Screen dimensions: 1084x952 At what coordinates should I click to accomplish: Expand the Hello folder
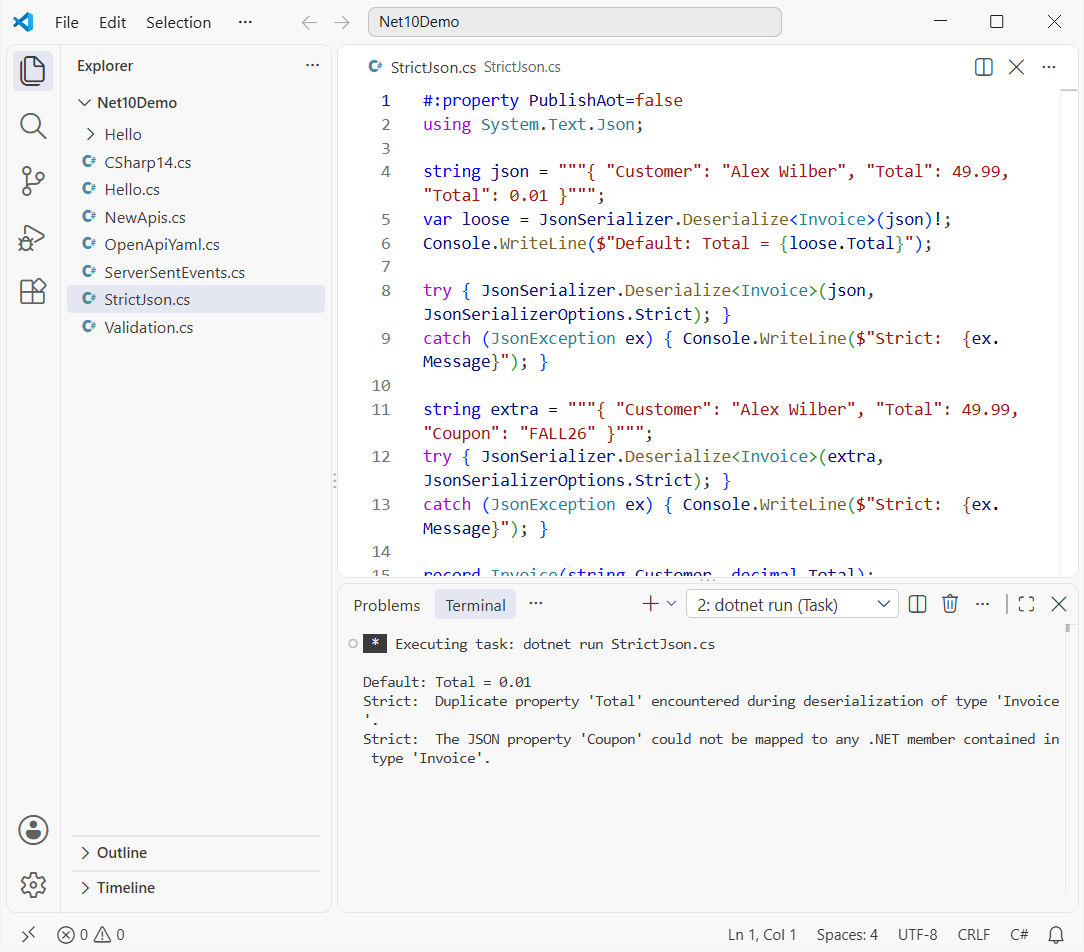pos(196,135)
